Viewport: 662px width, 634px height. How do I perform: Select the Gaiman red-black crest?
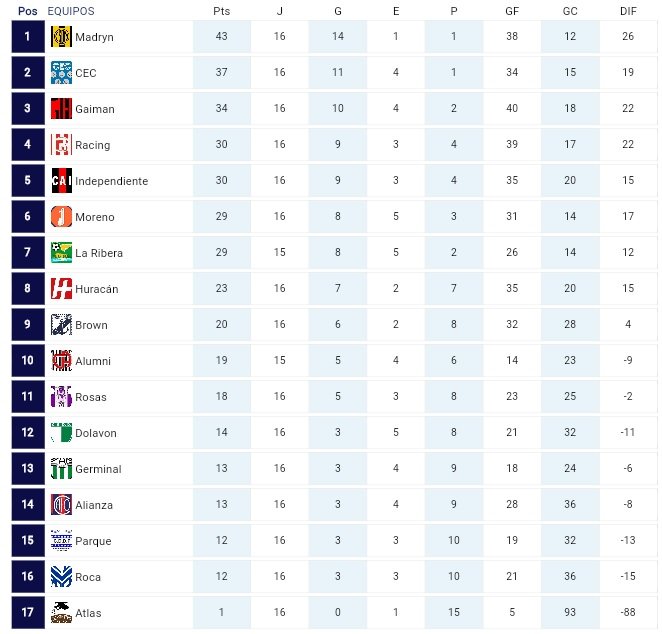coord(61,108)
